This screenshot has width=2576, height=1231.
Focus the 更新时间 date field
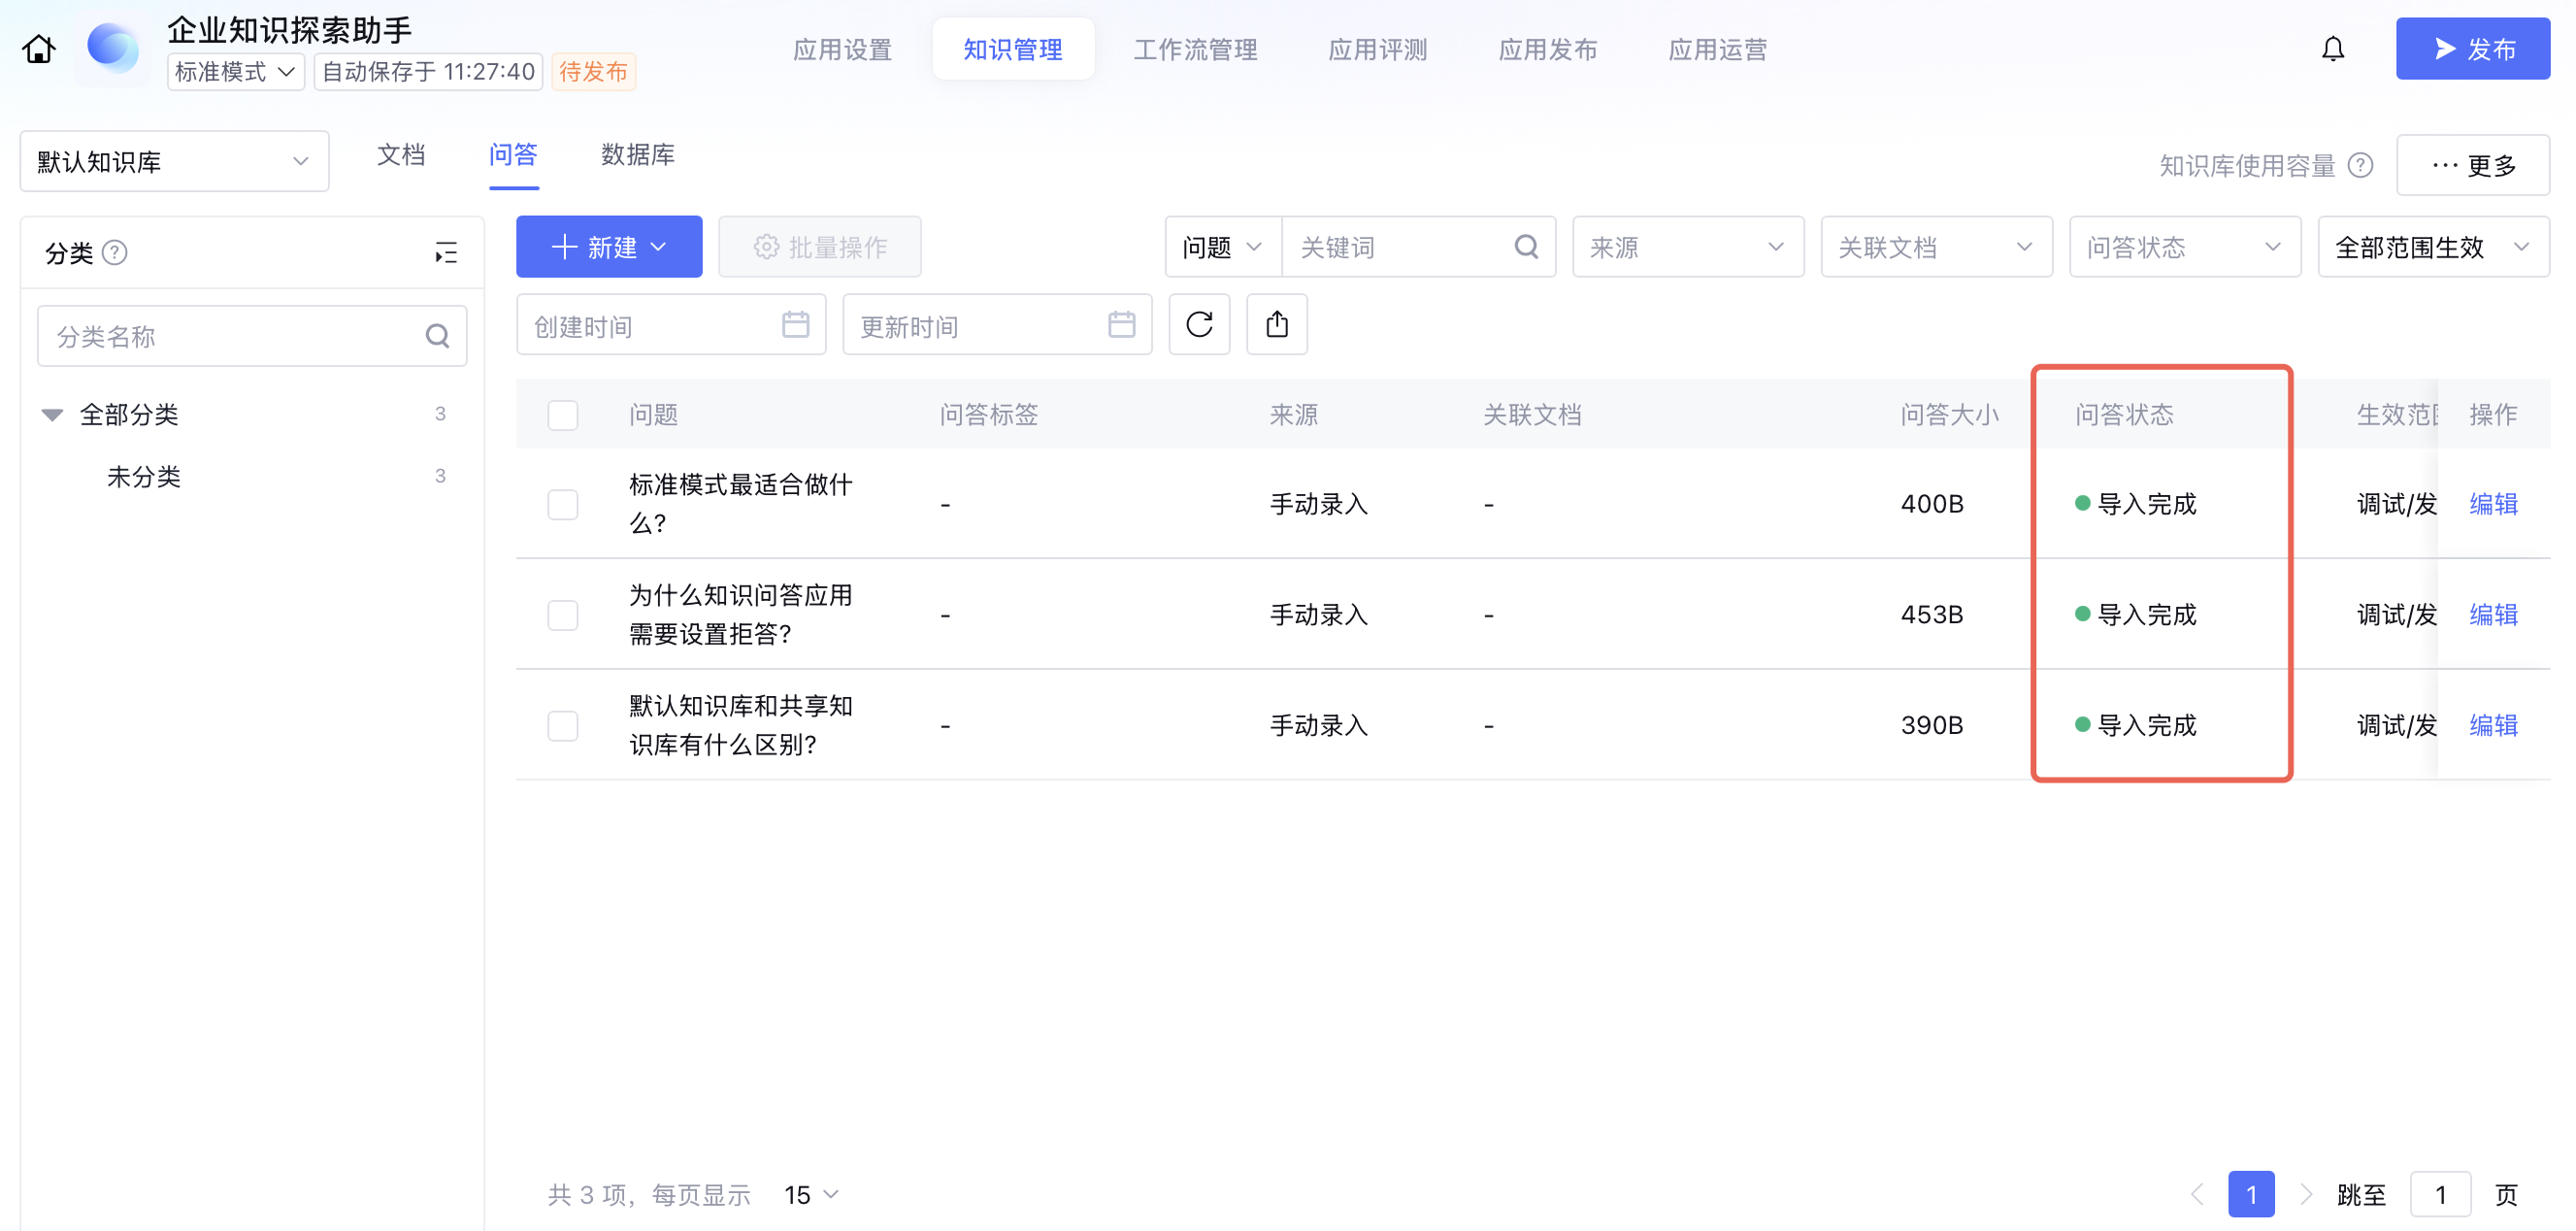pyautogui.click(x=997, y=324)
